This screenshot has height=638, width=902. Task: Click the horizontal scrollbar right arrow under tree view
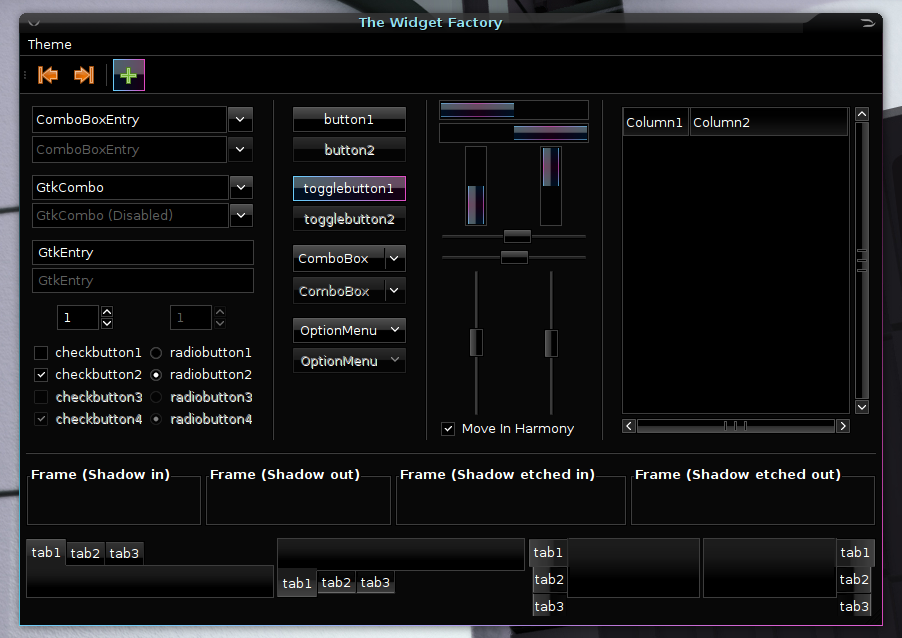tap(843, 426)
